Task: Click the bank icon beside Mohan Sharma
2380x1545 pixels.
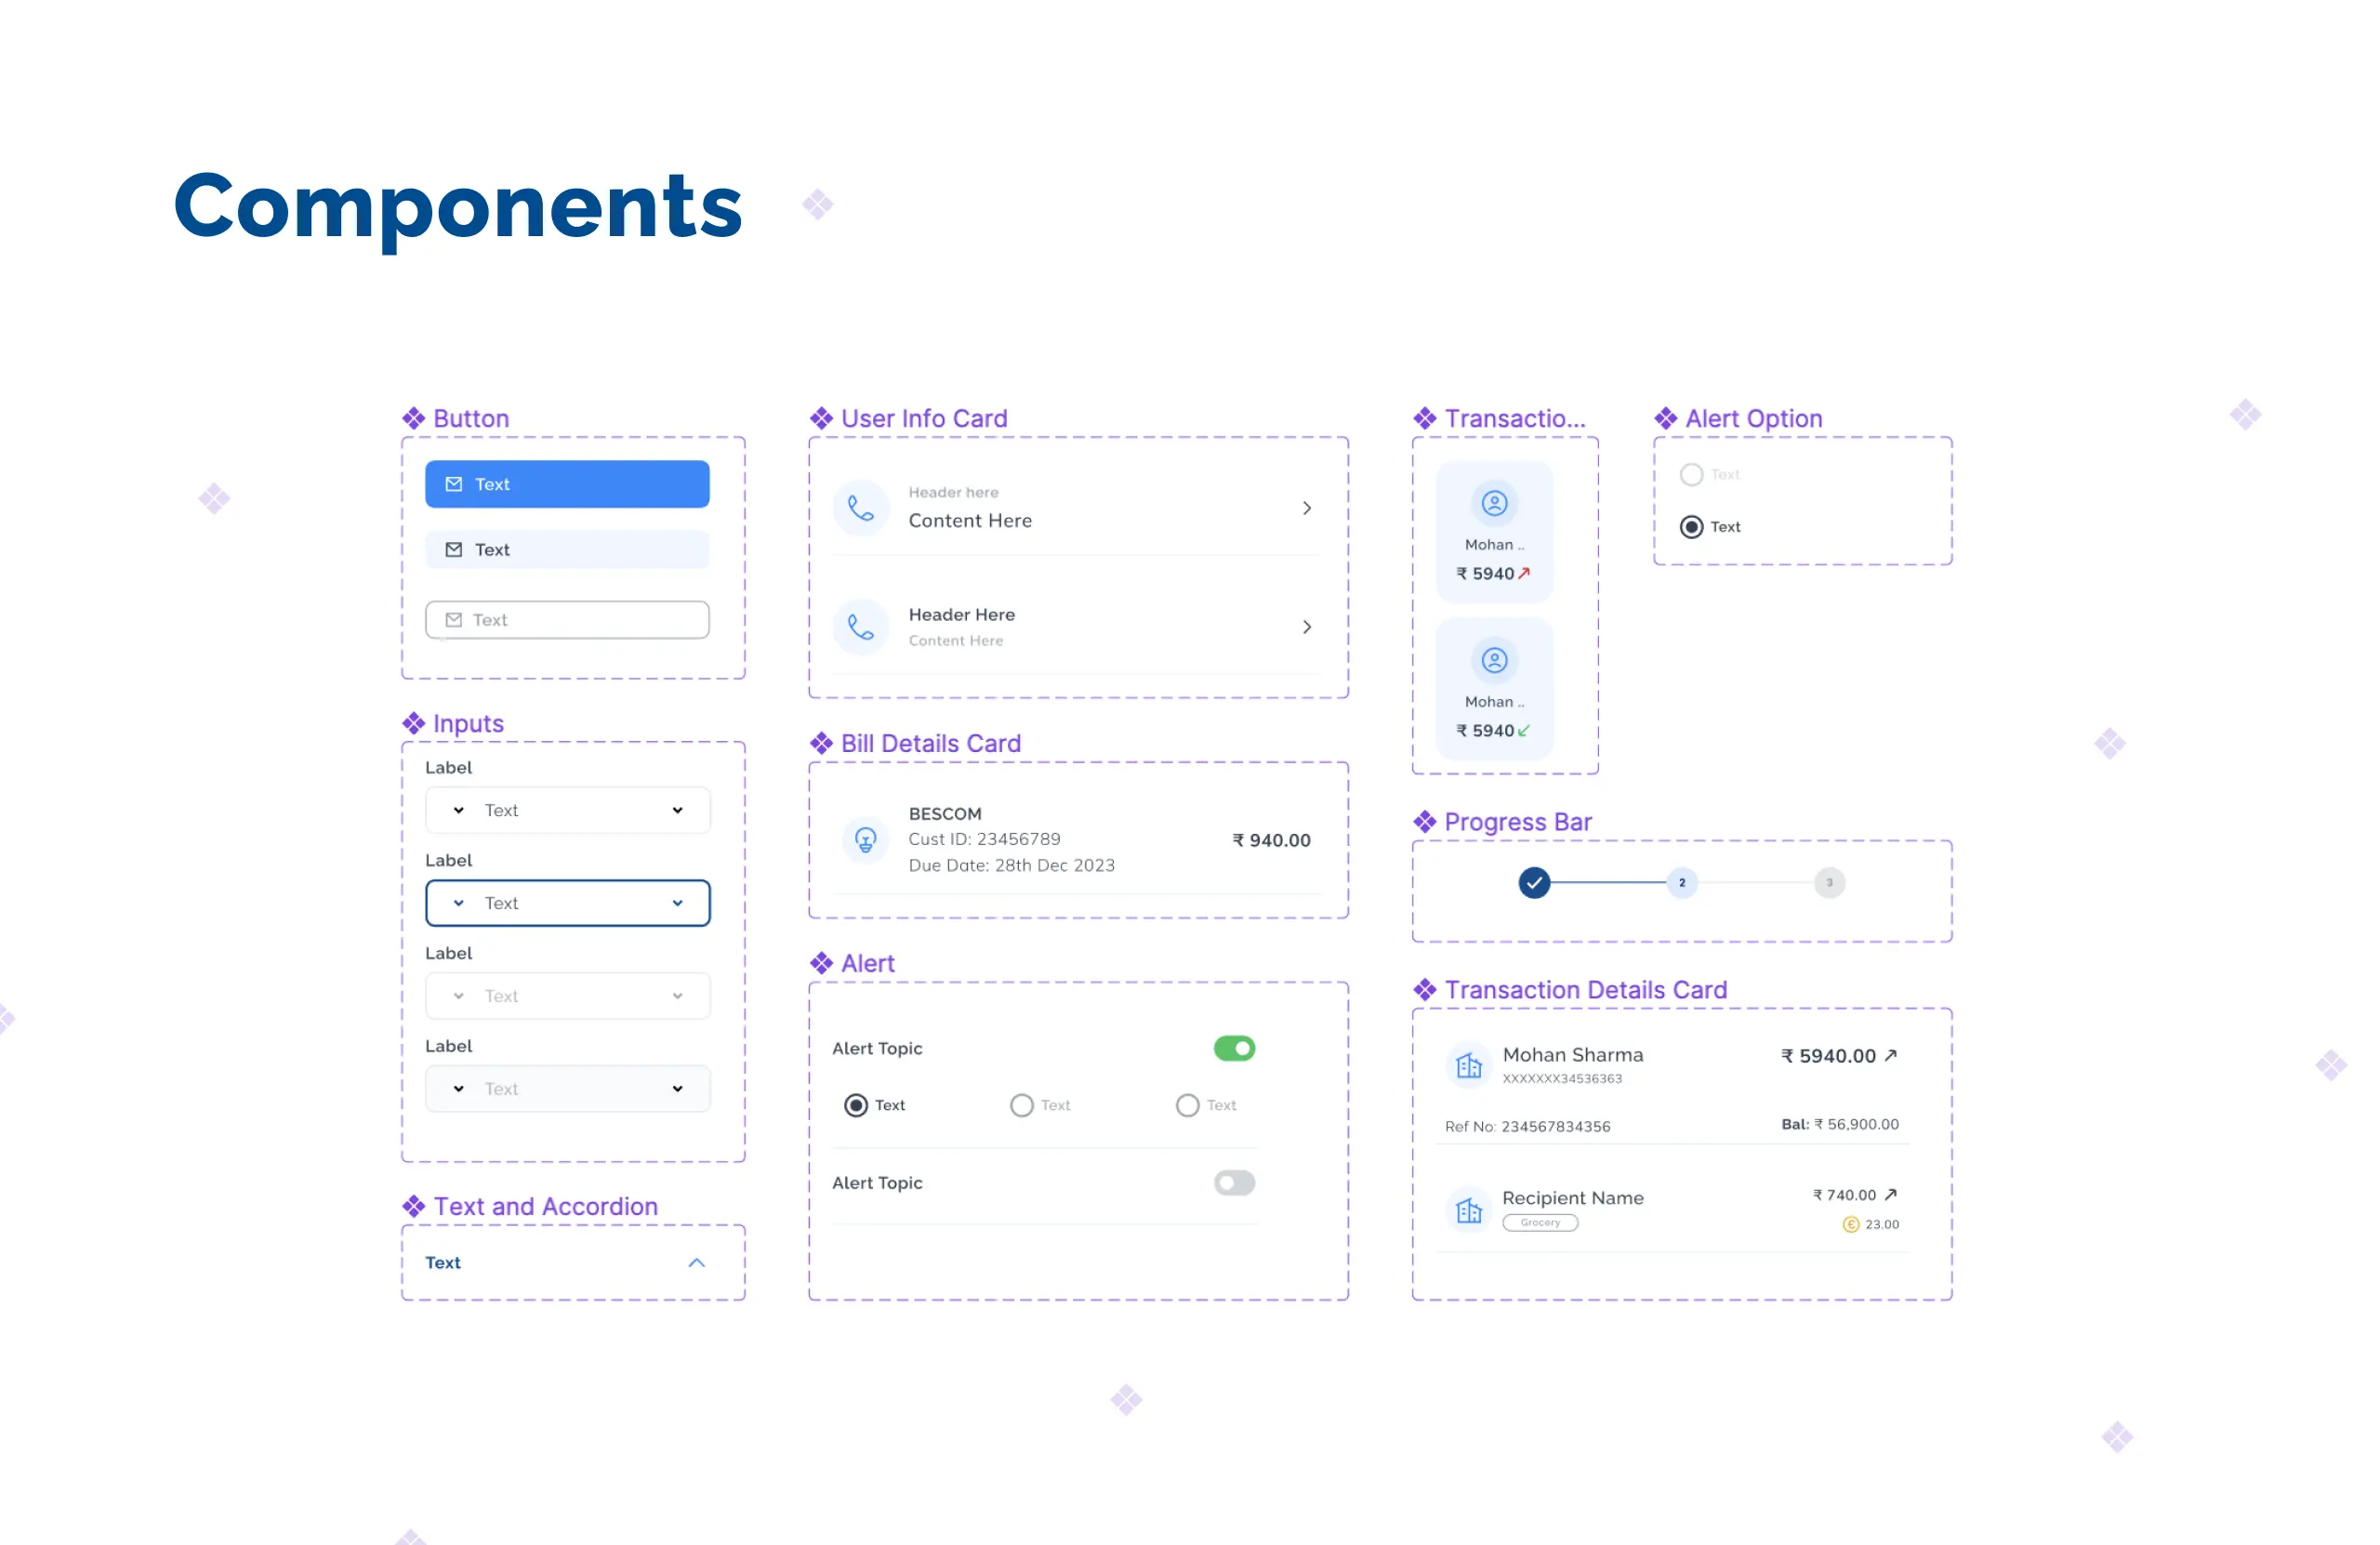Action: [1468, 1064]
